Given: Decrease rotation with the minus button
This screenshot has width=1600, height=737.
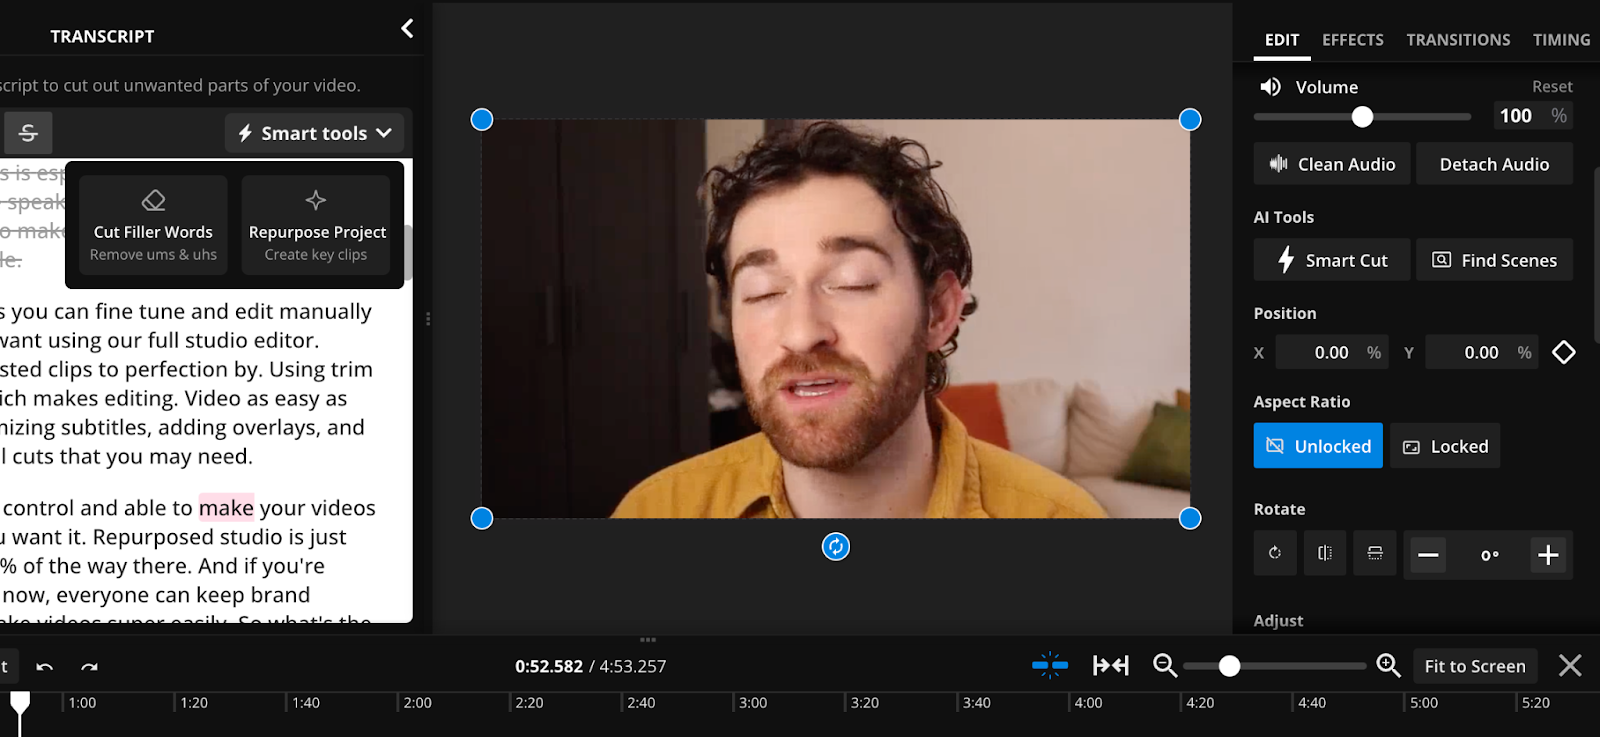Looking at the screenshot, I should pyautogui.click(x=1428, y=555).
